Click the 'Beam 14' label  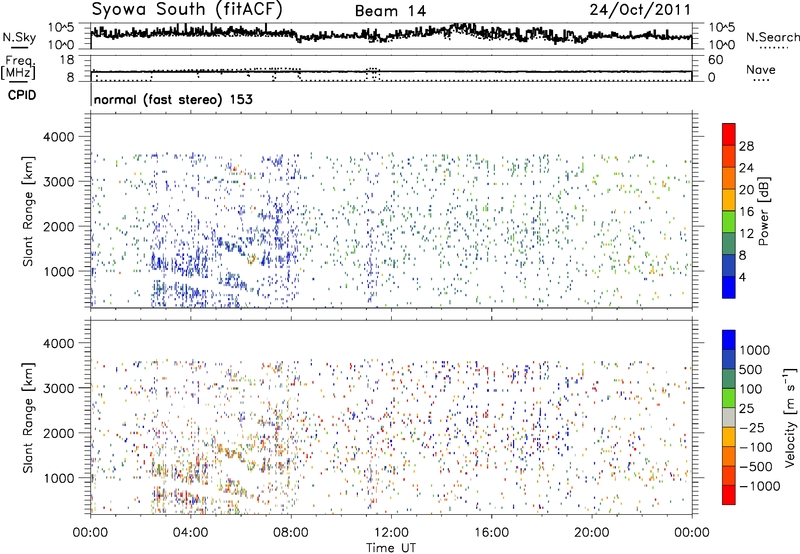coord(390,11)
